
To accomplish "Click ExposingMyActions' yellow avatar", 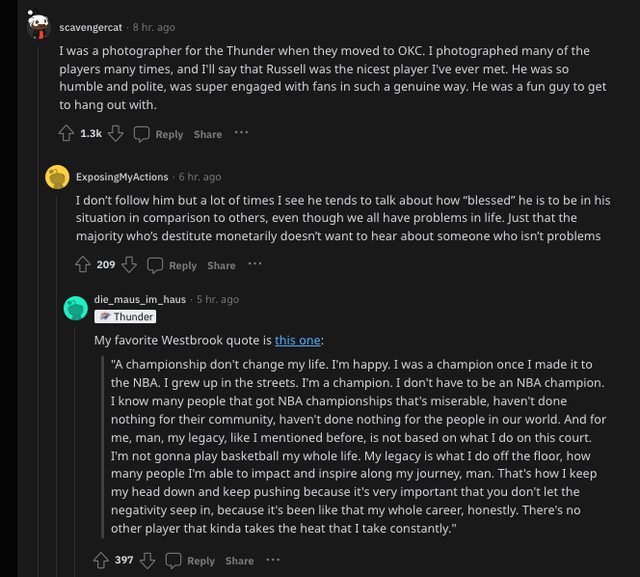I will 57,178.
